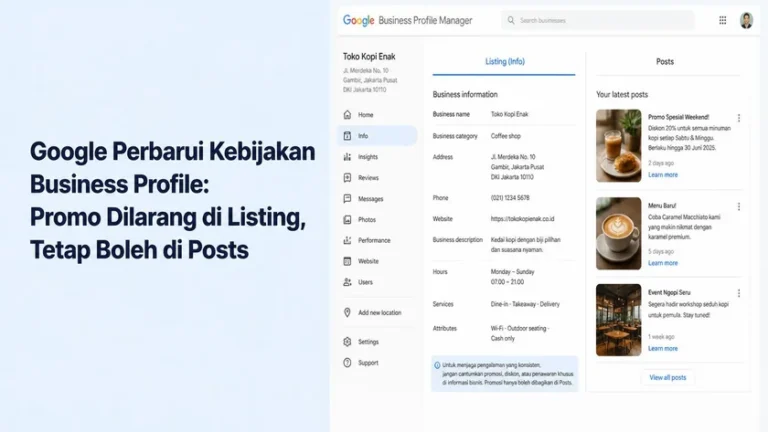
Task: Click the info icon in policy notice
Action: [x=437, y=365]
